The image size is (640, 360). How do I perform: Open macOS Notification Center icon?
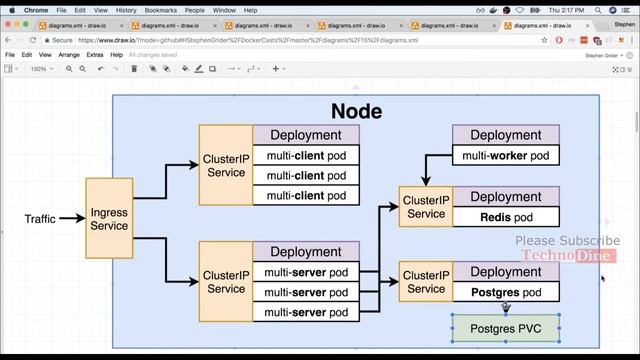coord(626,10)
